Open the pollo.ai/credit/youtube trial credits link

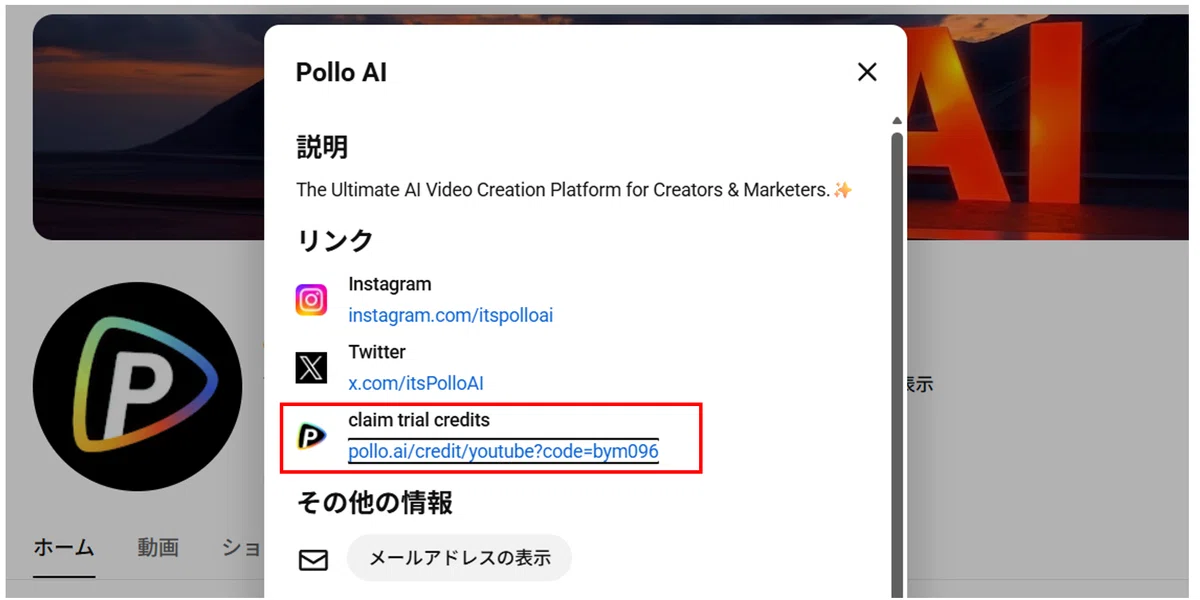pos(503,451)
